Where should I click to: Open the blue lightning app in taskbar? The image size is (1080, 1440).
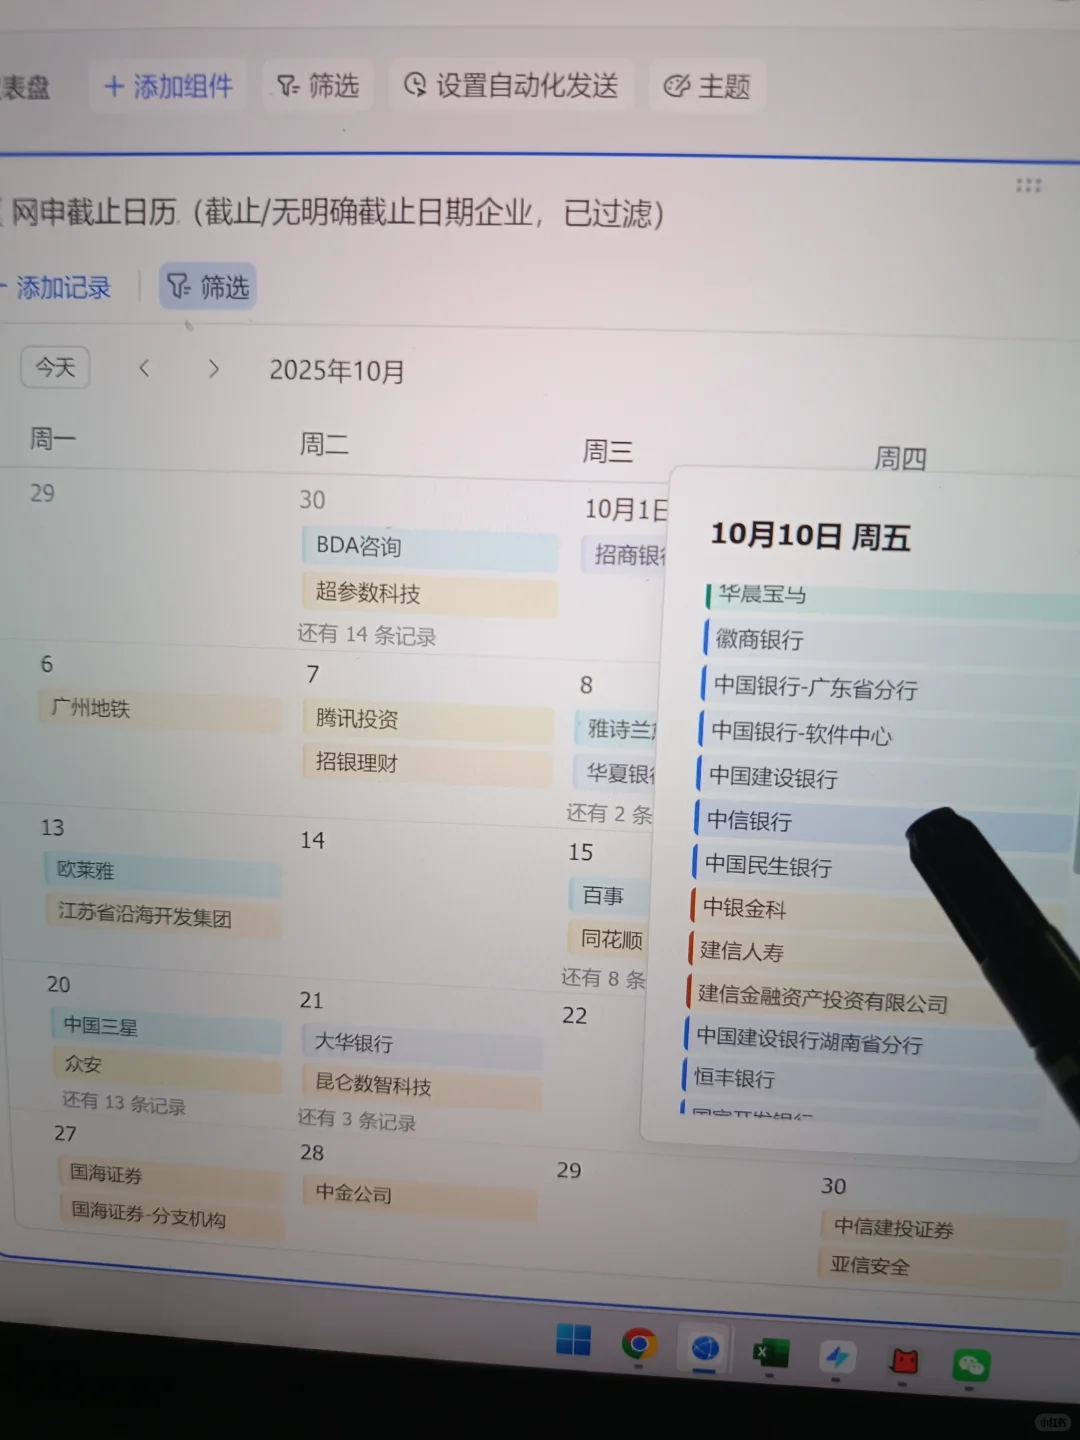pos(836,1357)
